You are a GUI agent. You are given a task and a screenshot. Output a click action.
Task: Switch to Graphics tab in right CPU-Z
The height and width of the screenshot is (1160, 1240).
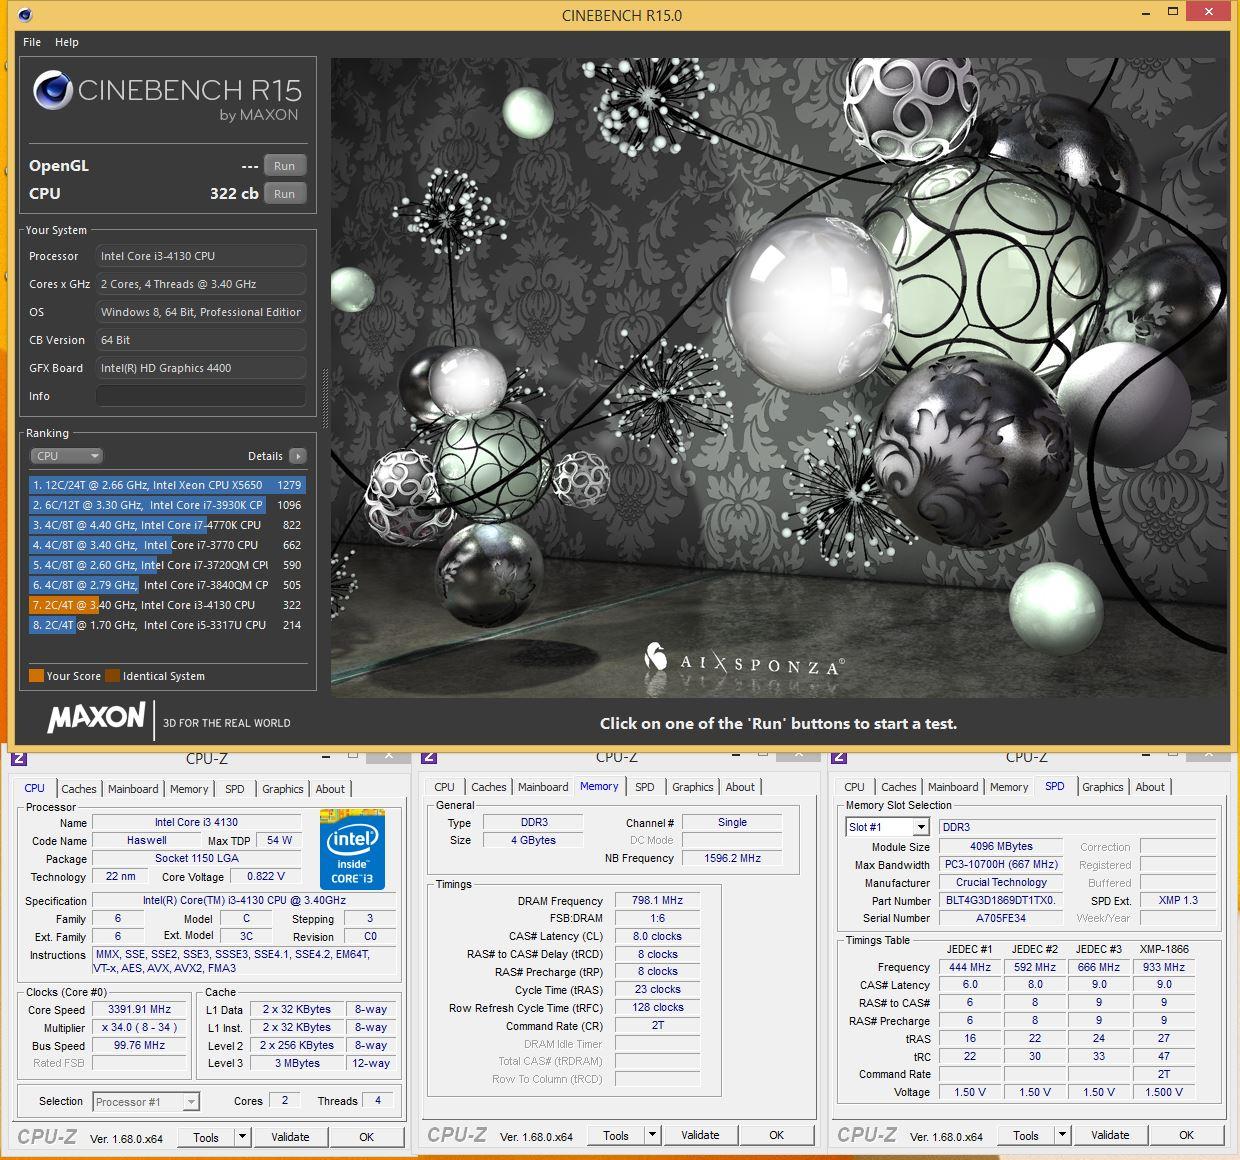(1103, 787)
